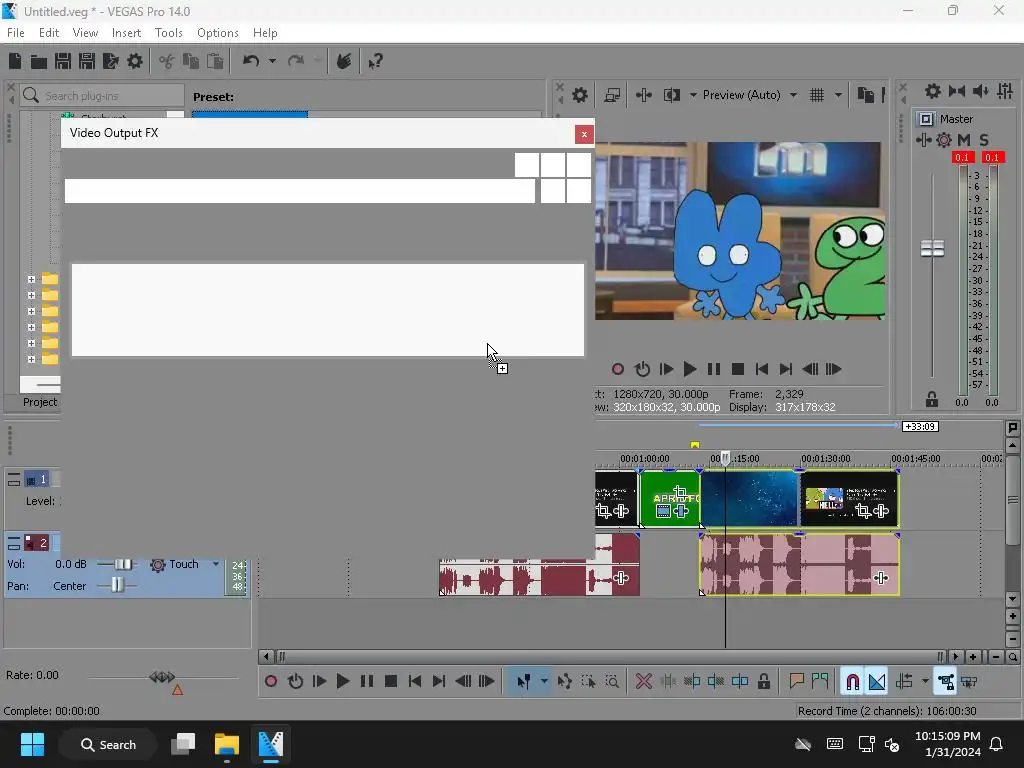Click the Cut scissors icon

click(x=167, y=61)
